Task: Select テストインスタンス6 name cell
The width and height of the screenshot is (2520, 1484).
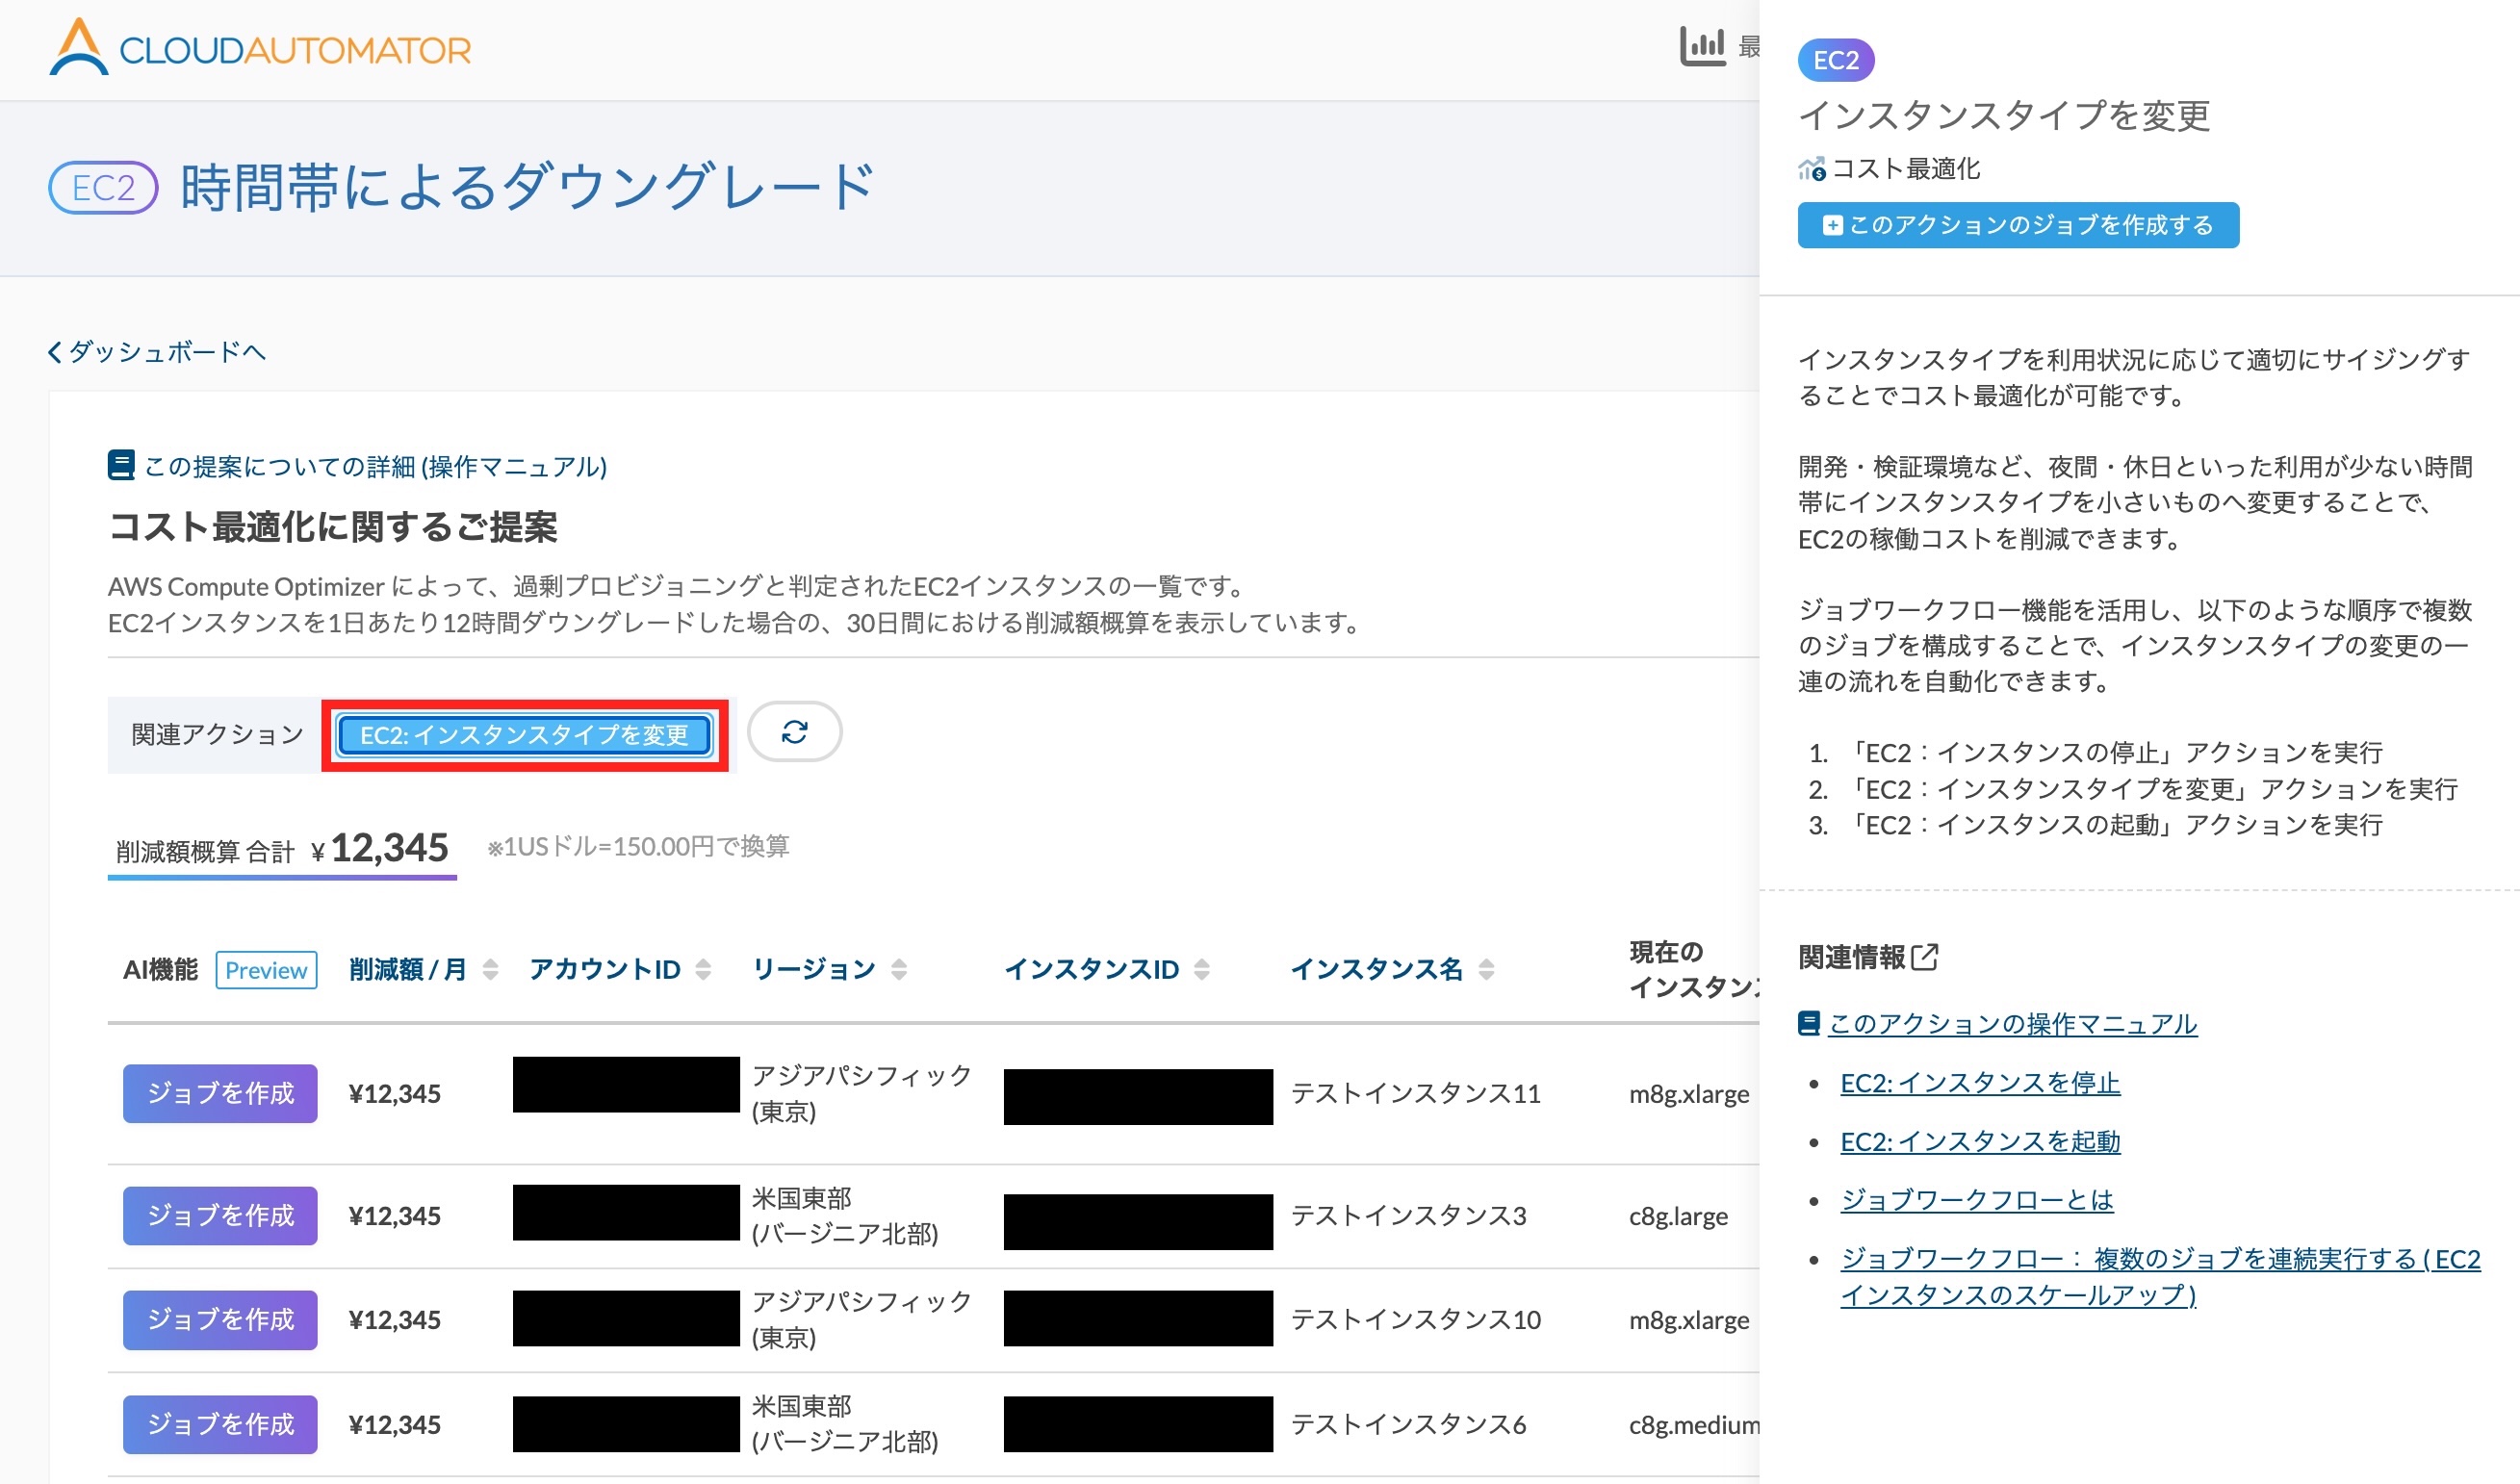Action: [1408, 1424]
